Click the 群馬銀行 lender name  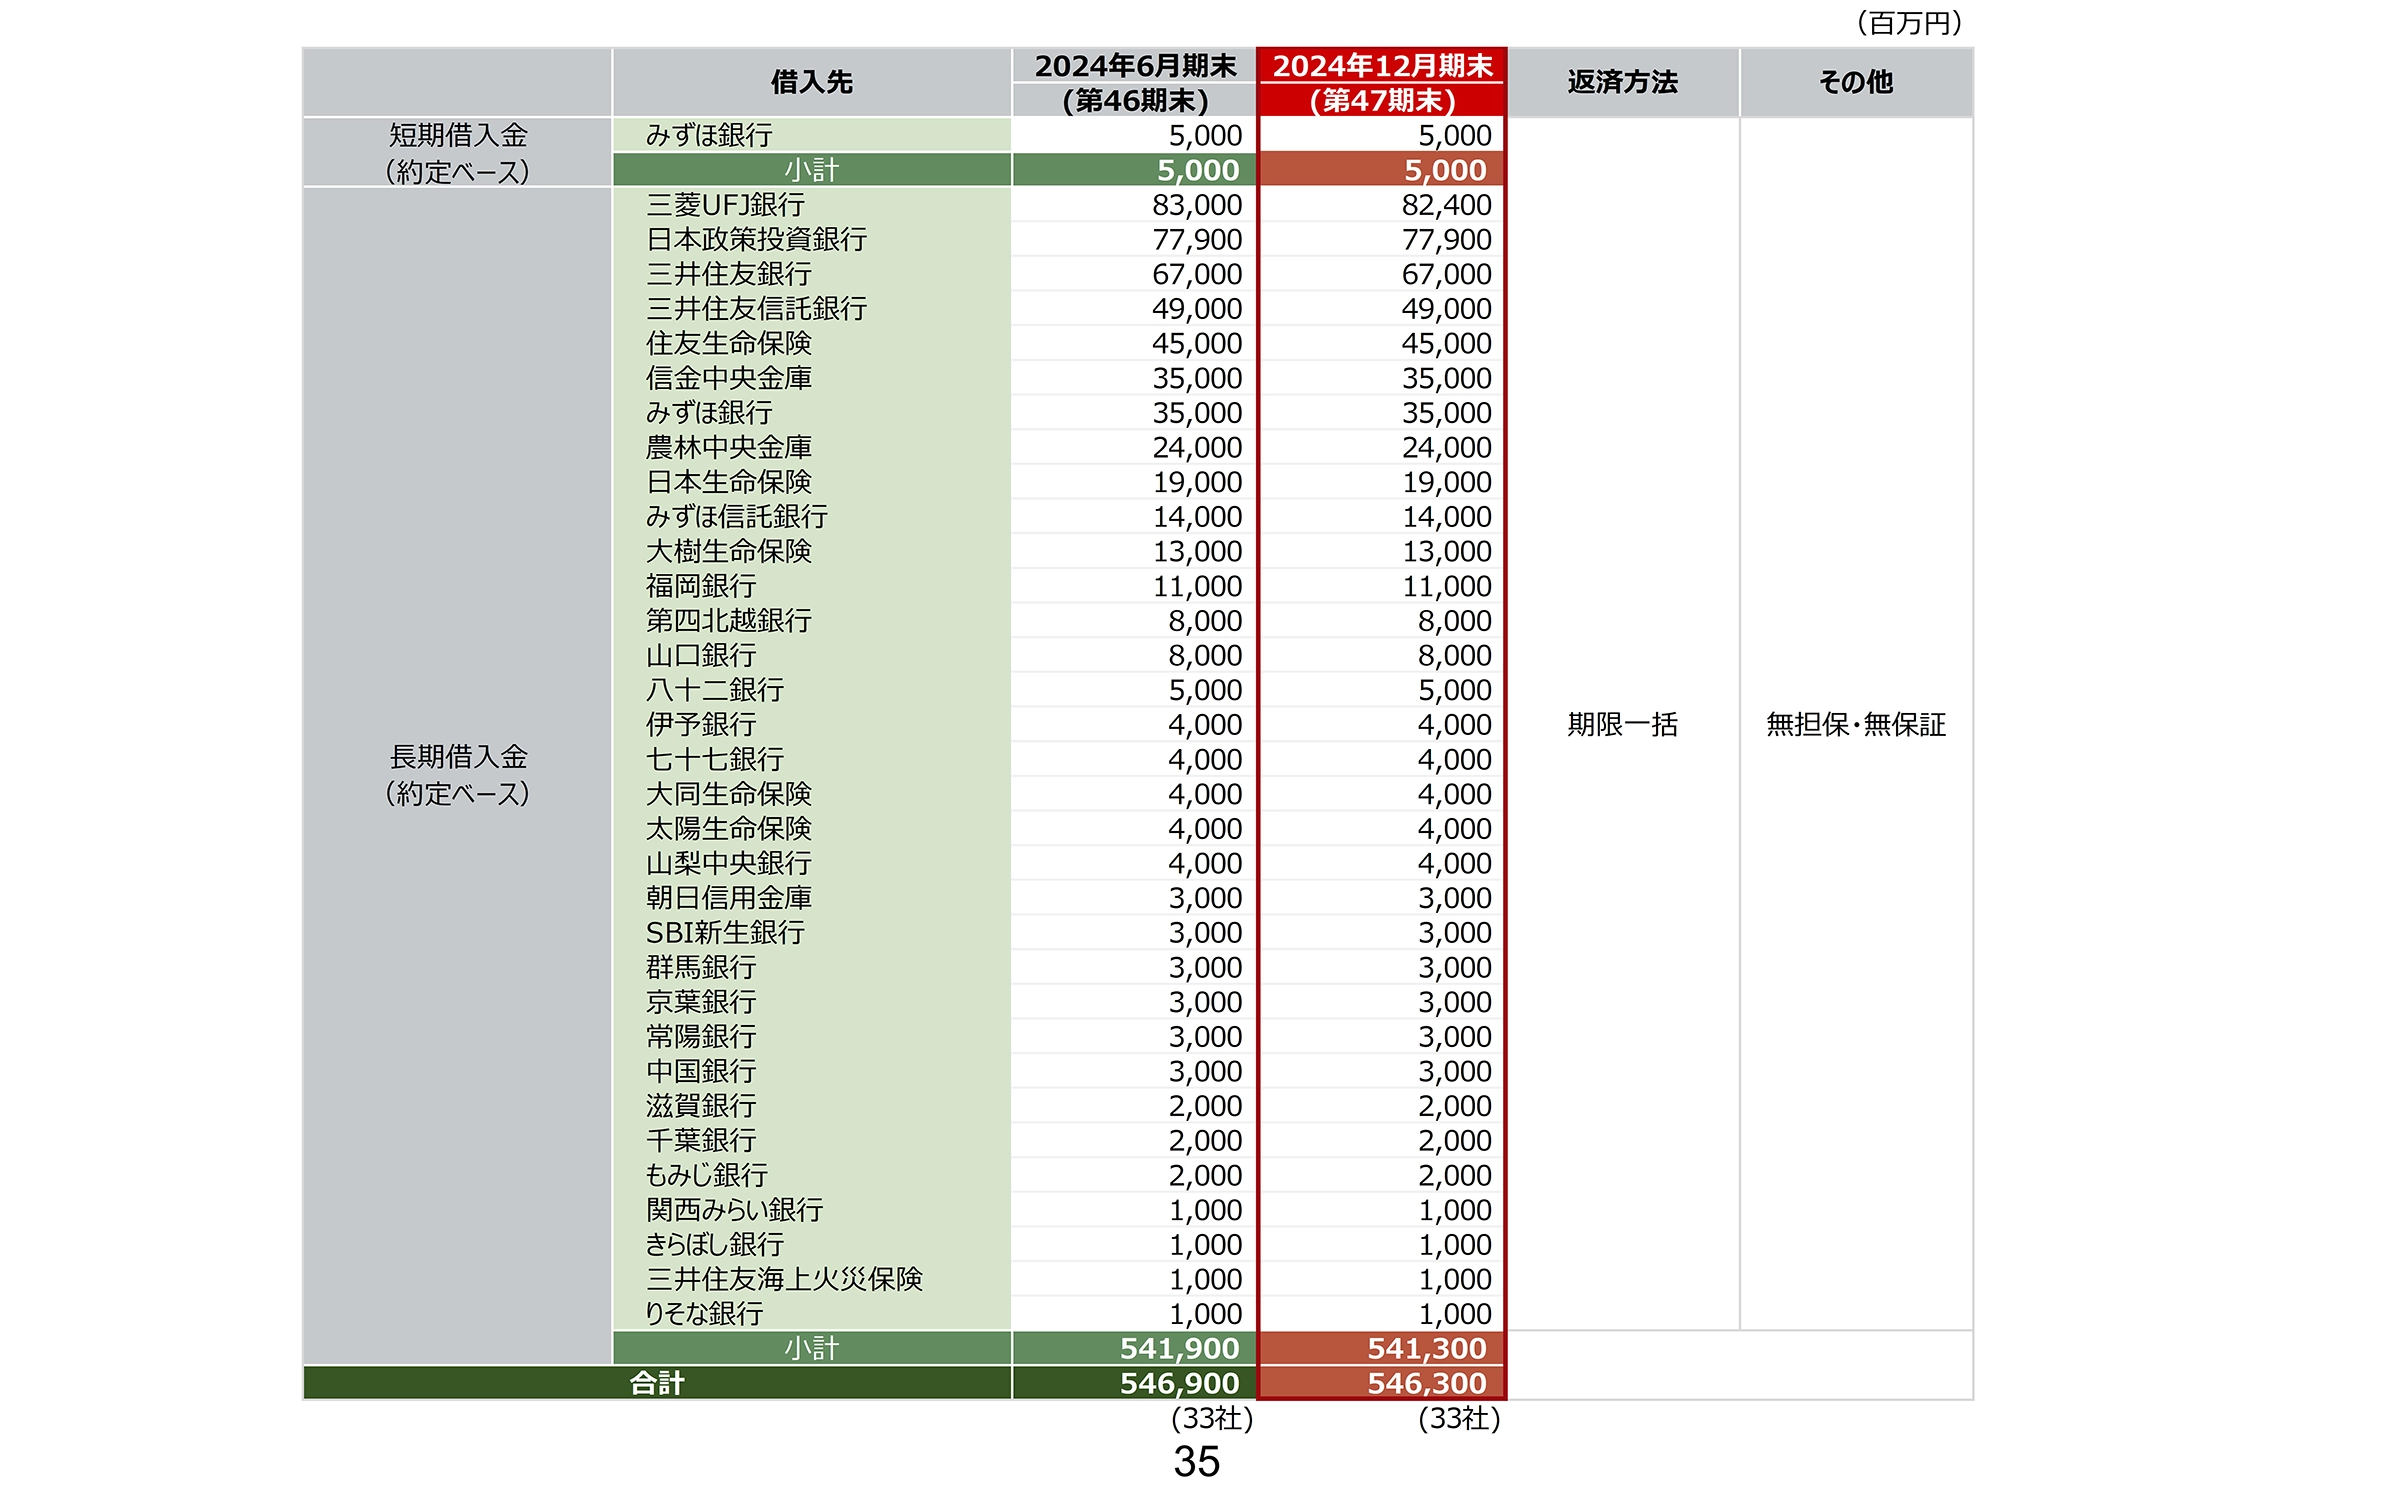700,967
